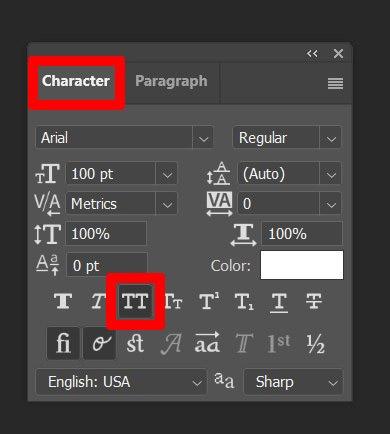Toggle Discretionary Ligatures st button
This screenshot has height=434, width=390.
(135, 343)
